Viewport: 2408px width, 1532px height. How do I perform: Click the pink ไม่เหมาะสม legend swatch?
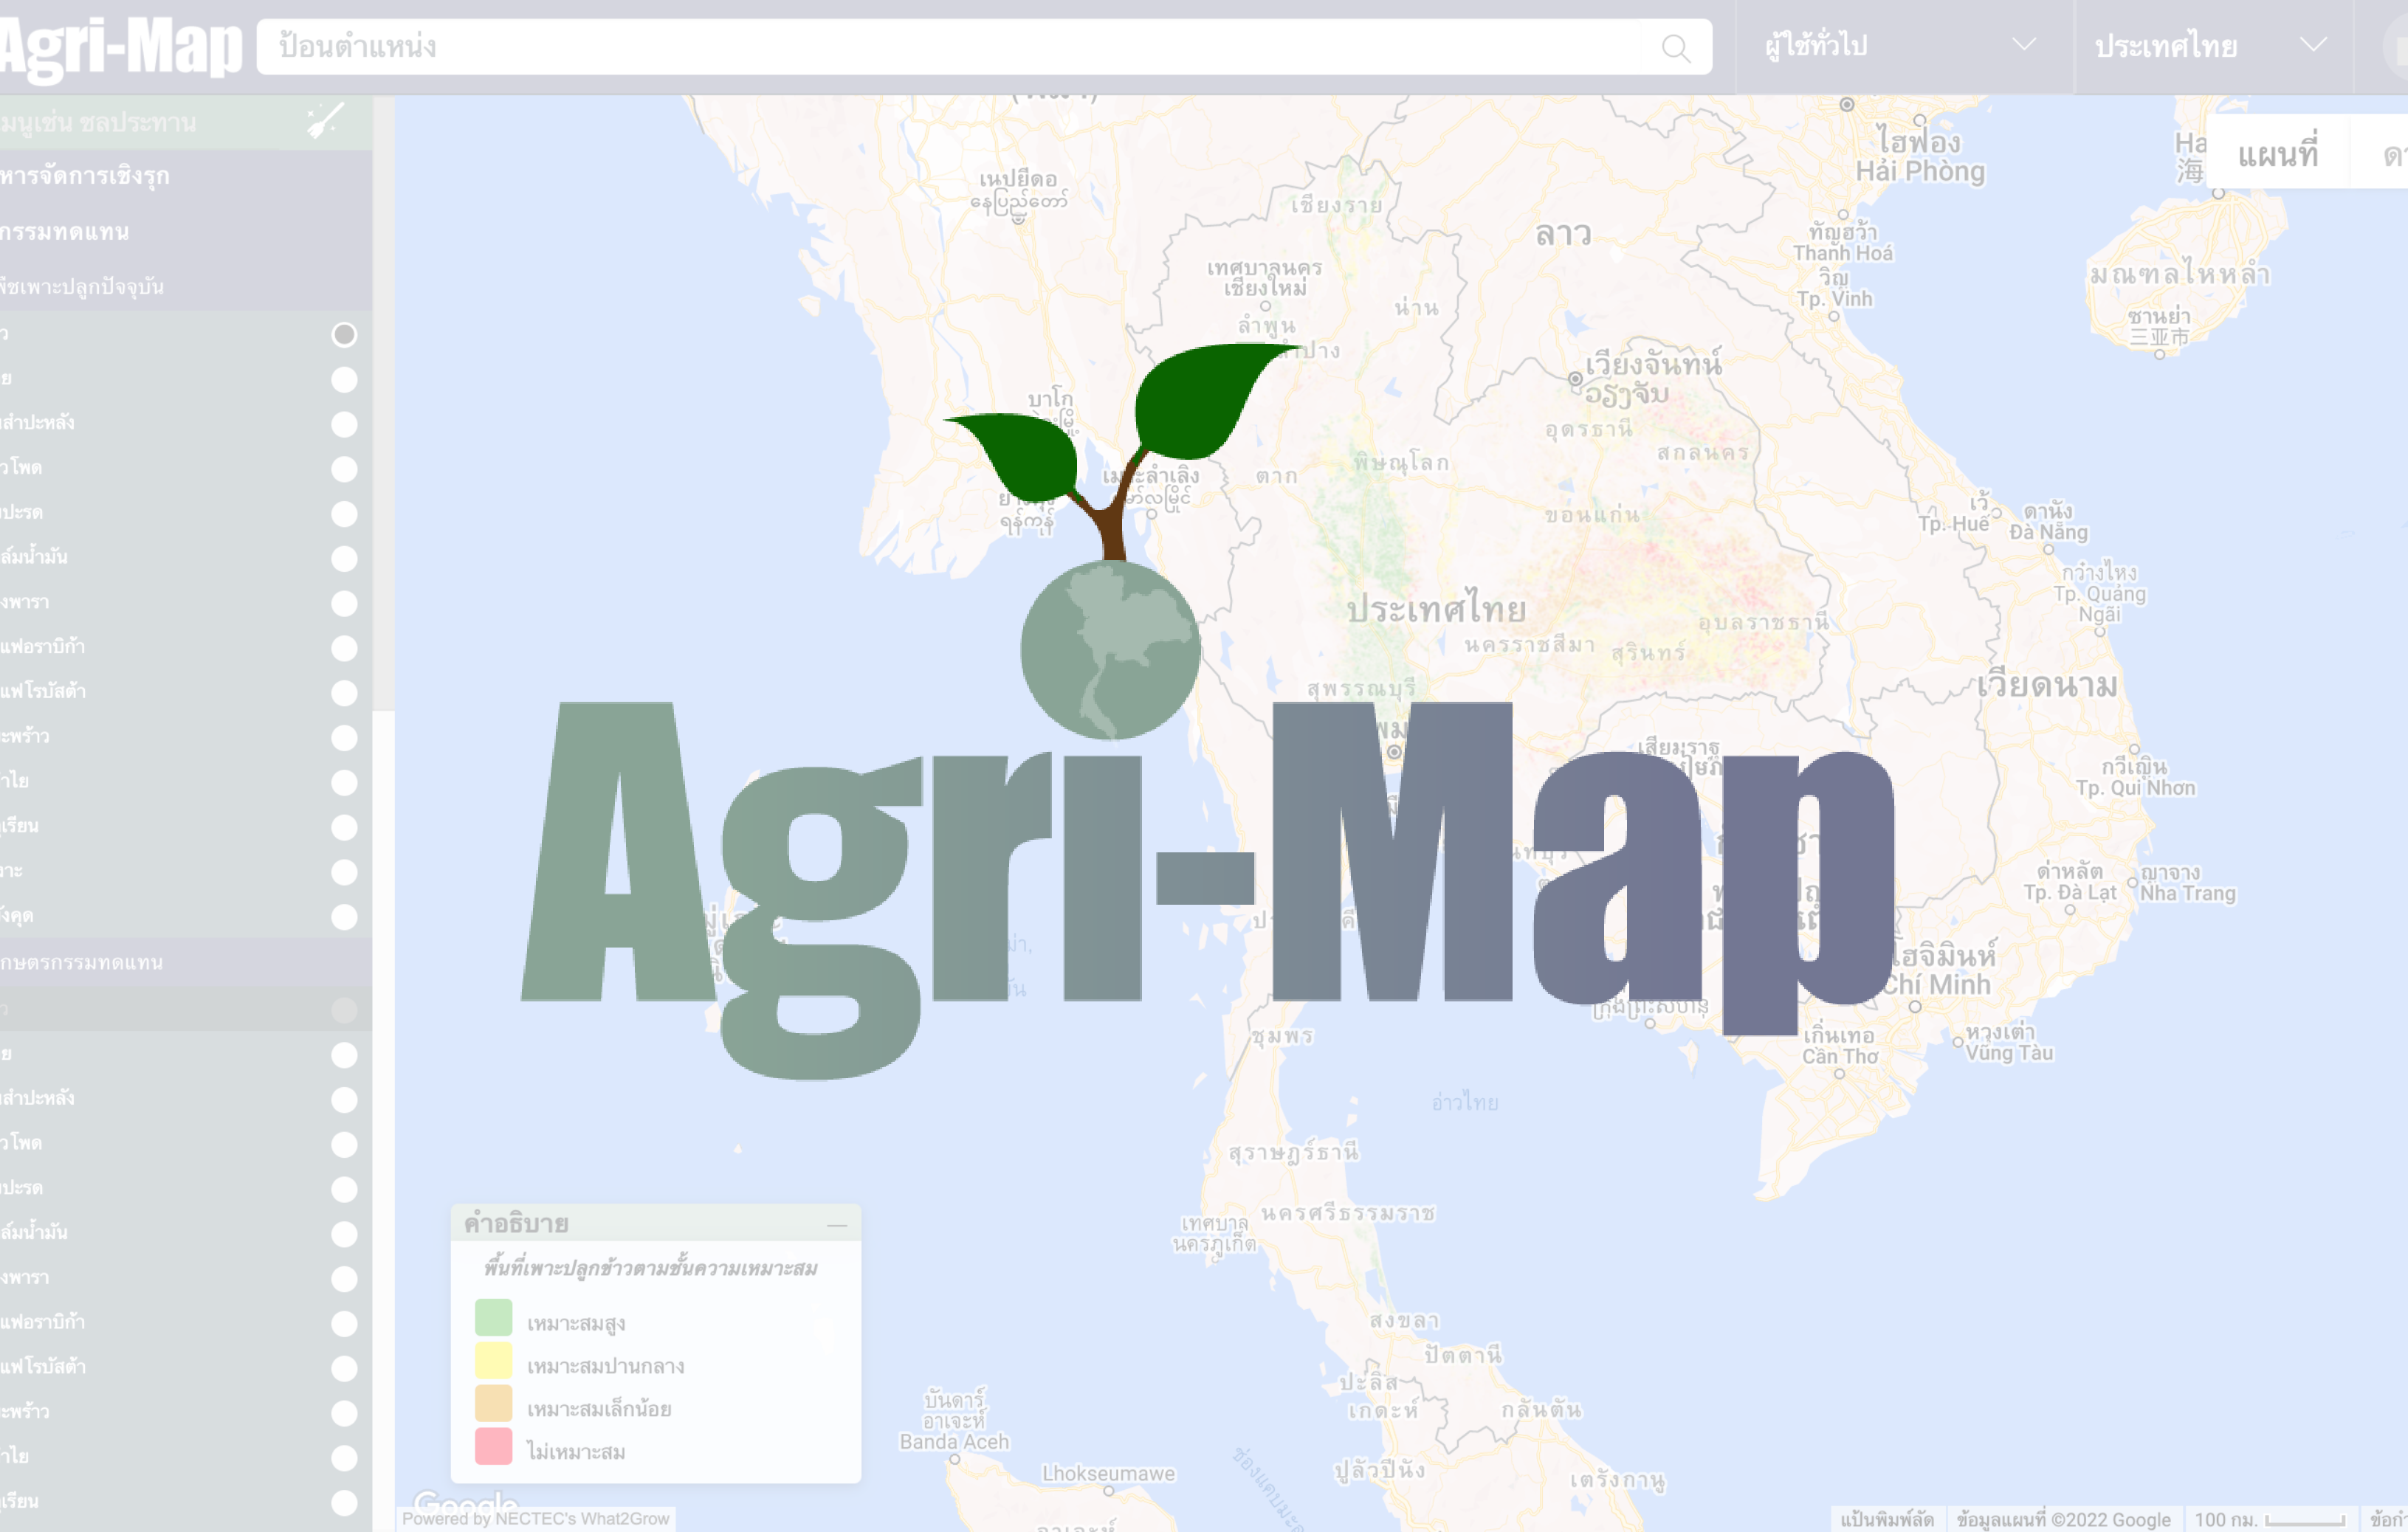[493, 1447]
